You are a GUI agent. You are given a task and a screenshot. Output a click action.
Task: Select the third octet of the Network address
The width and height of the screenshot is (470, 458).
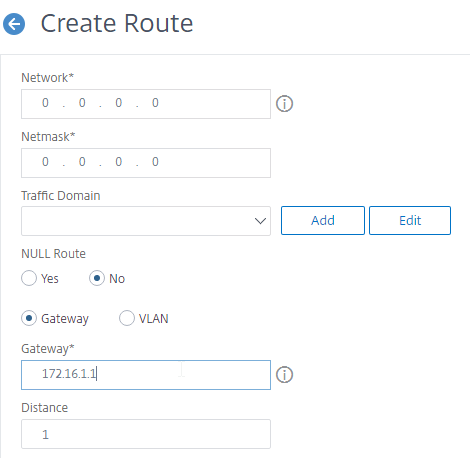click(119, 103)
